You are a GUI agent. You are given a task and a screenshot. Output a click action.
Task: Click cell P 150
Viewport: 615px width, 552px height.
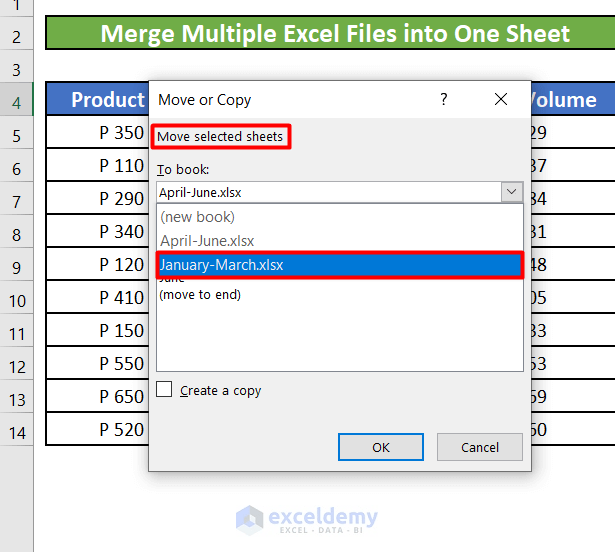click(x=98, y=330)
